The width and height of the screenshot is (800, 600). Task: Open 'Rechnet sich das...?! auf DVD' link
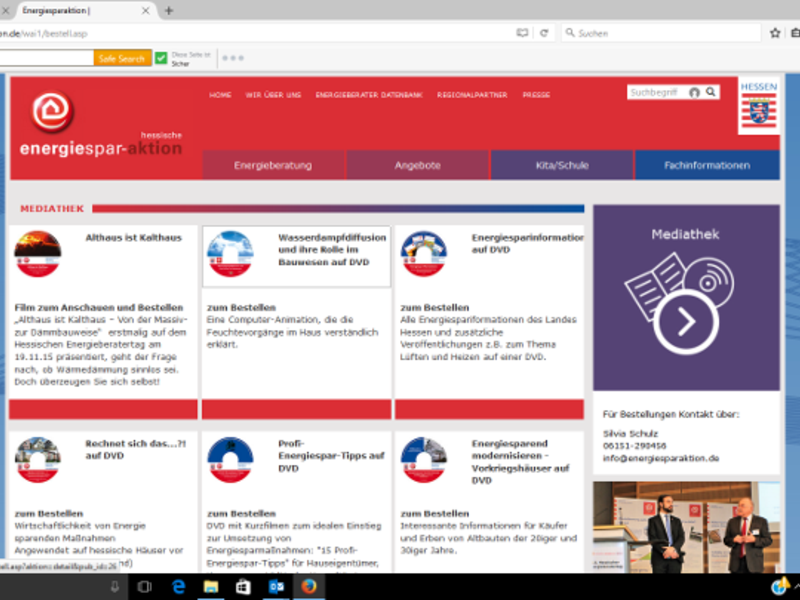[x=136, y=449]
